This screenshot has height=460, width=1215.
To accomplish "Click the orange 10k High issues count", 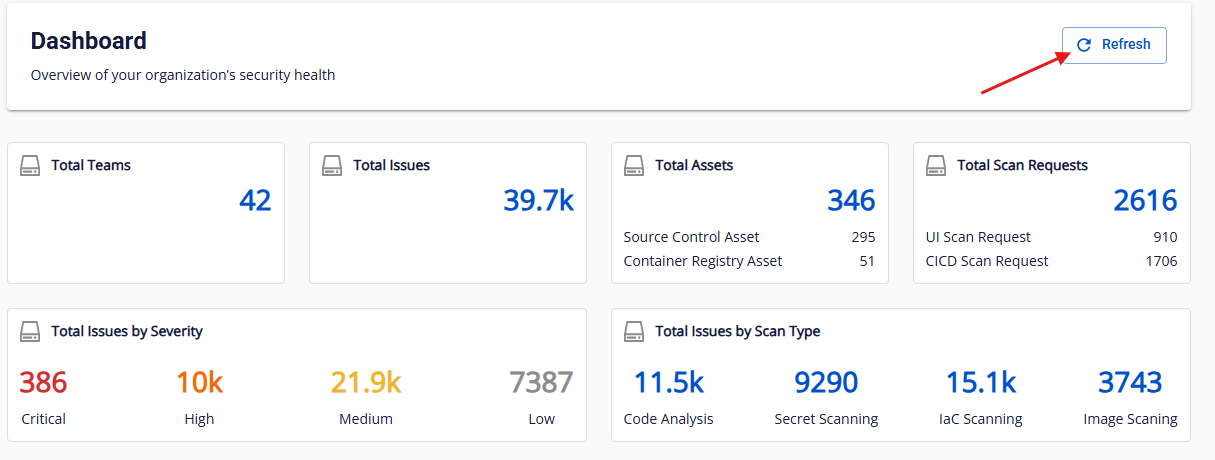I will (199, 383).
